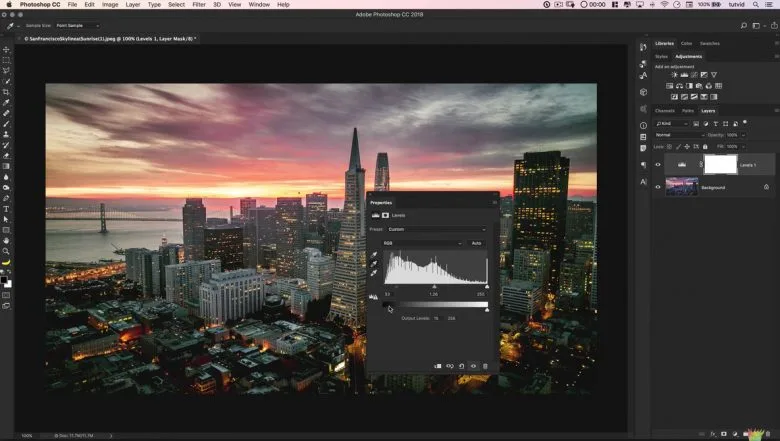The image size is (780, 441).
Task: Switch to the Swatches tab
Action: coord(709,44)
